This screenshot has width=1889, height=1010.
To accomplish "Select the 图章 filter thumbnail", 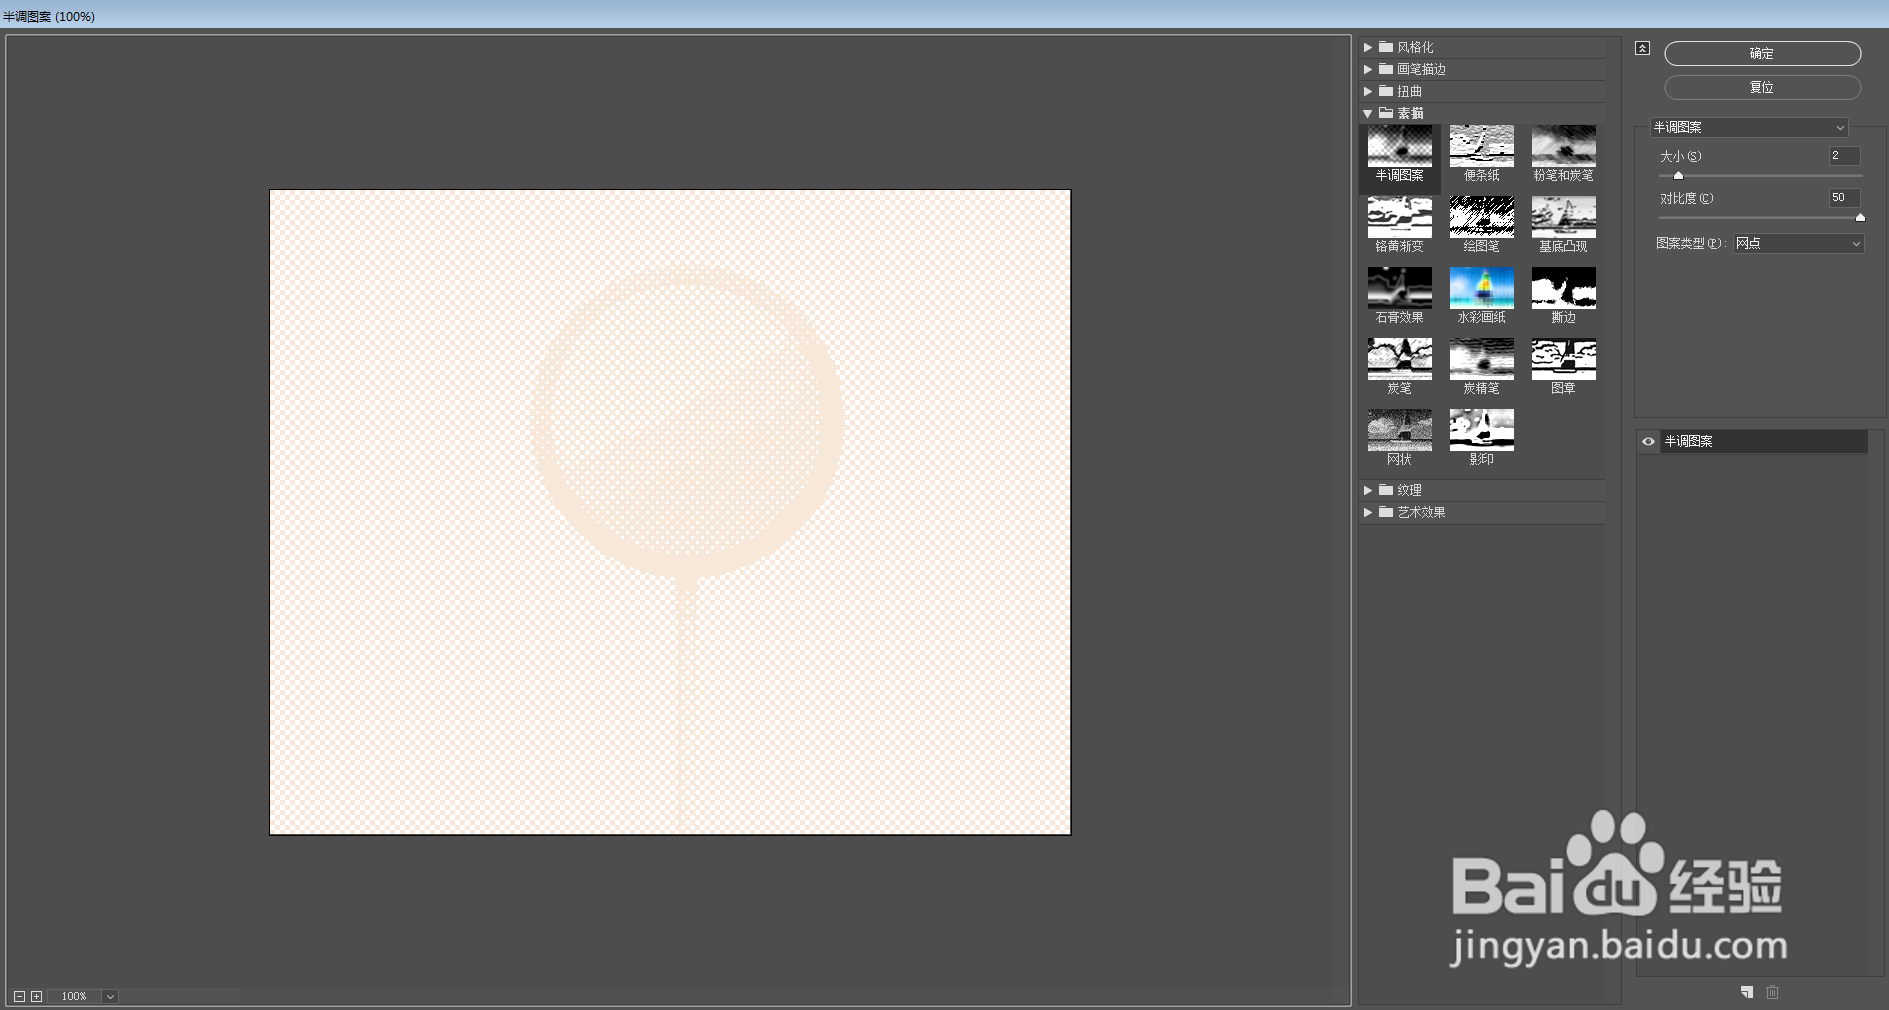I will tap(1563, 359).
